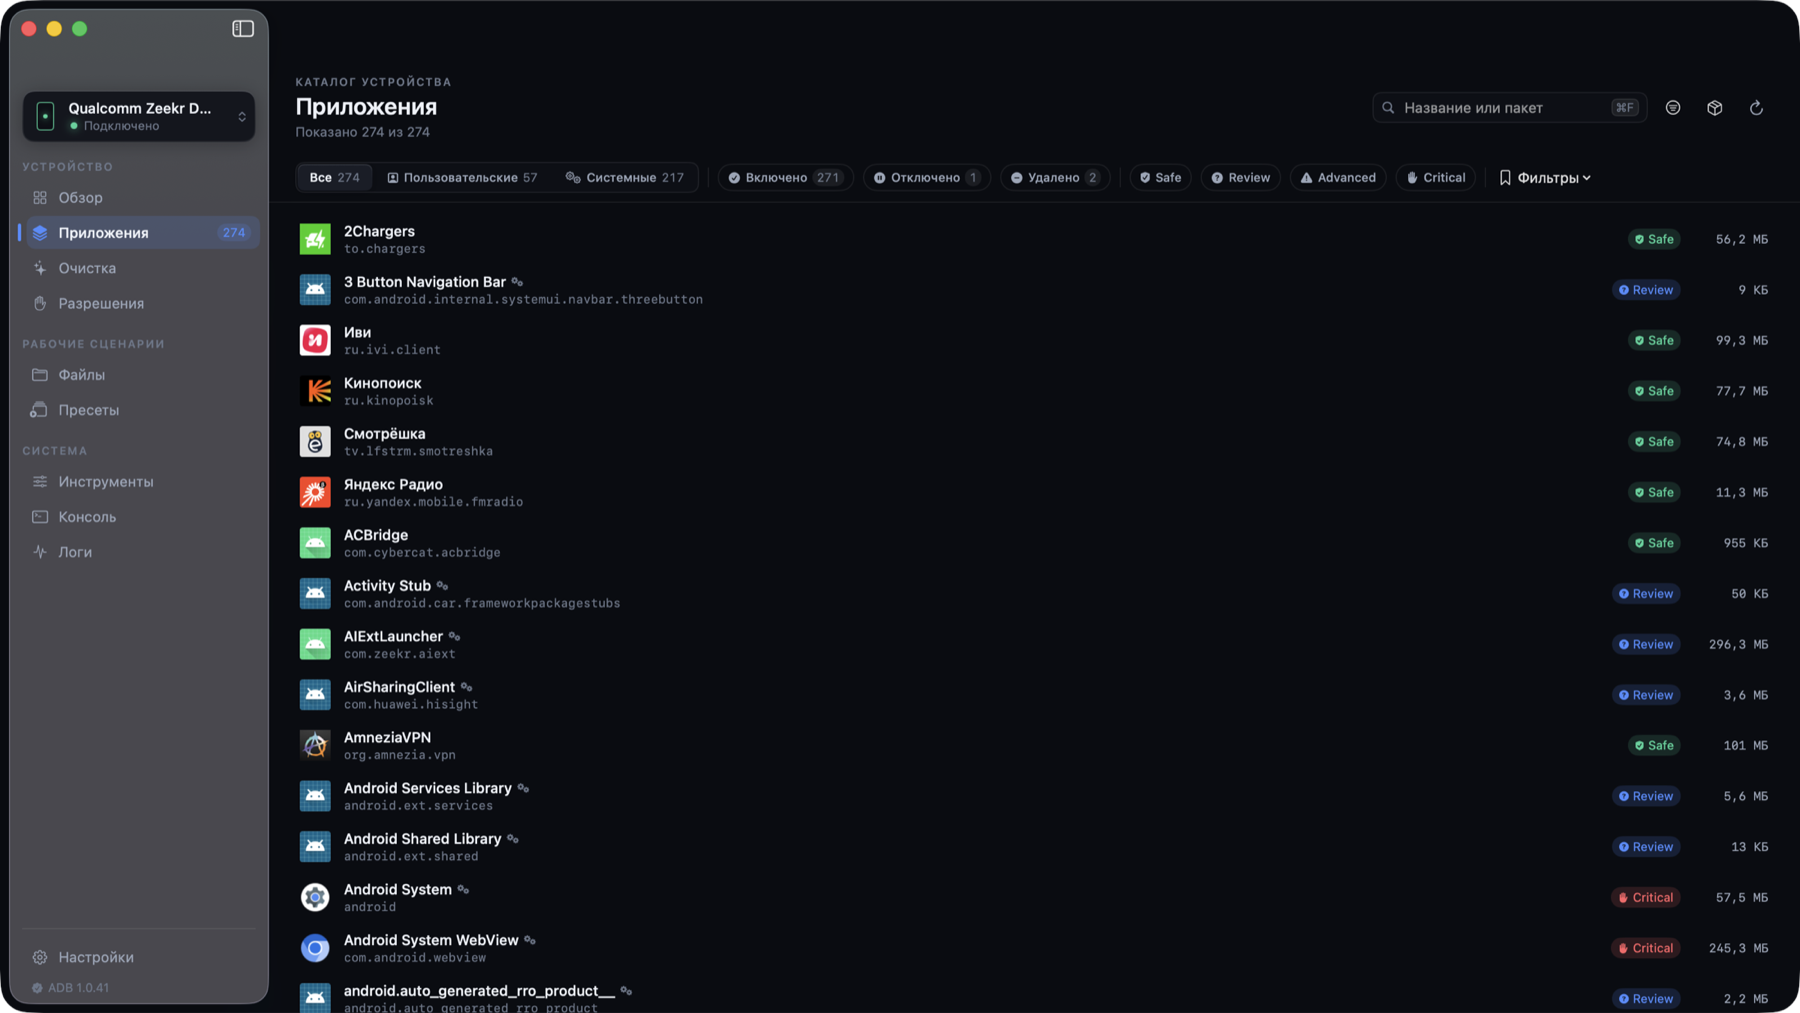Click the Review badge for AIExtLauncher
This screenshot has height=1013, width=1800.
tap(1646, 644)
